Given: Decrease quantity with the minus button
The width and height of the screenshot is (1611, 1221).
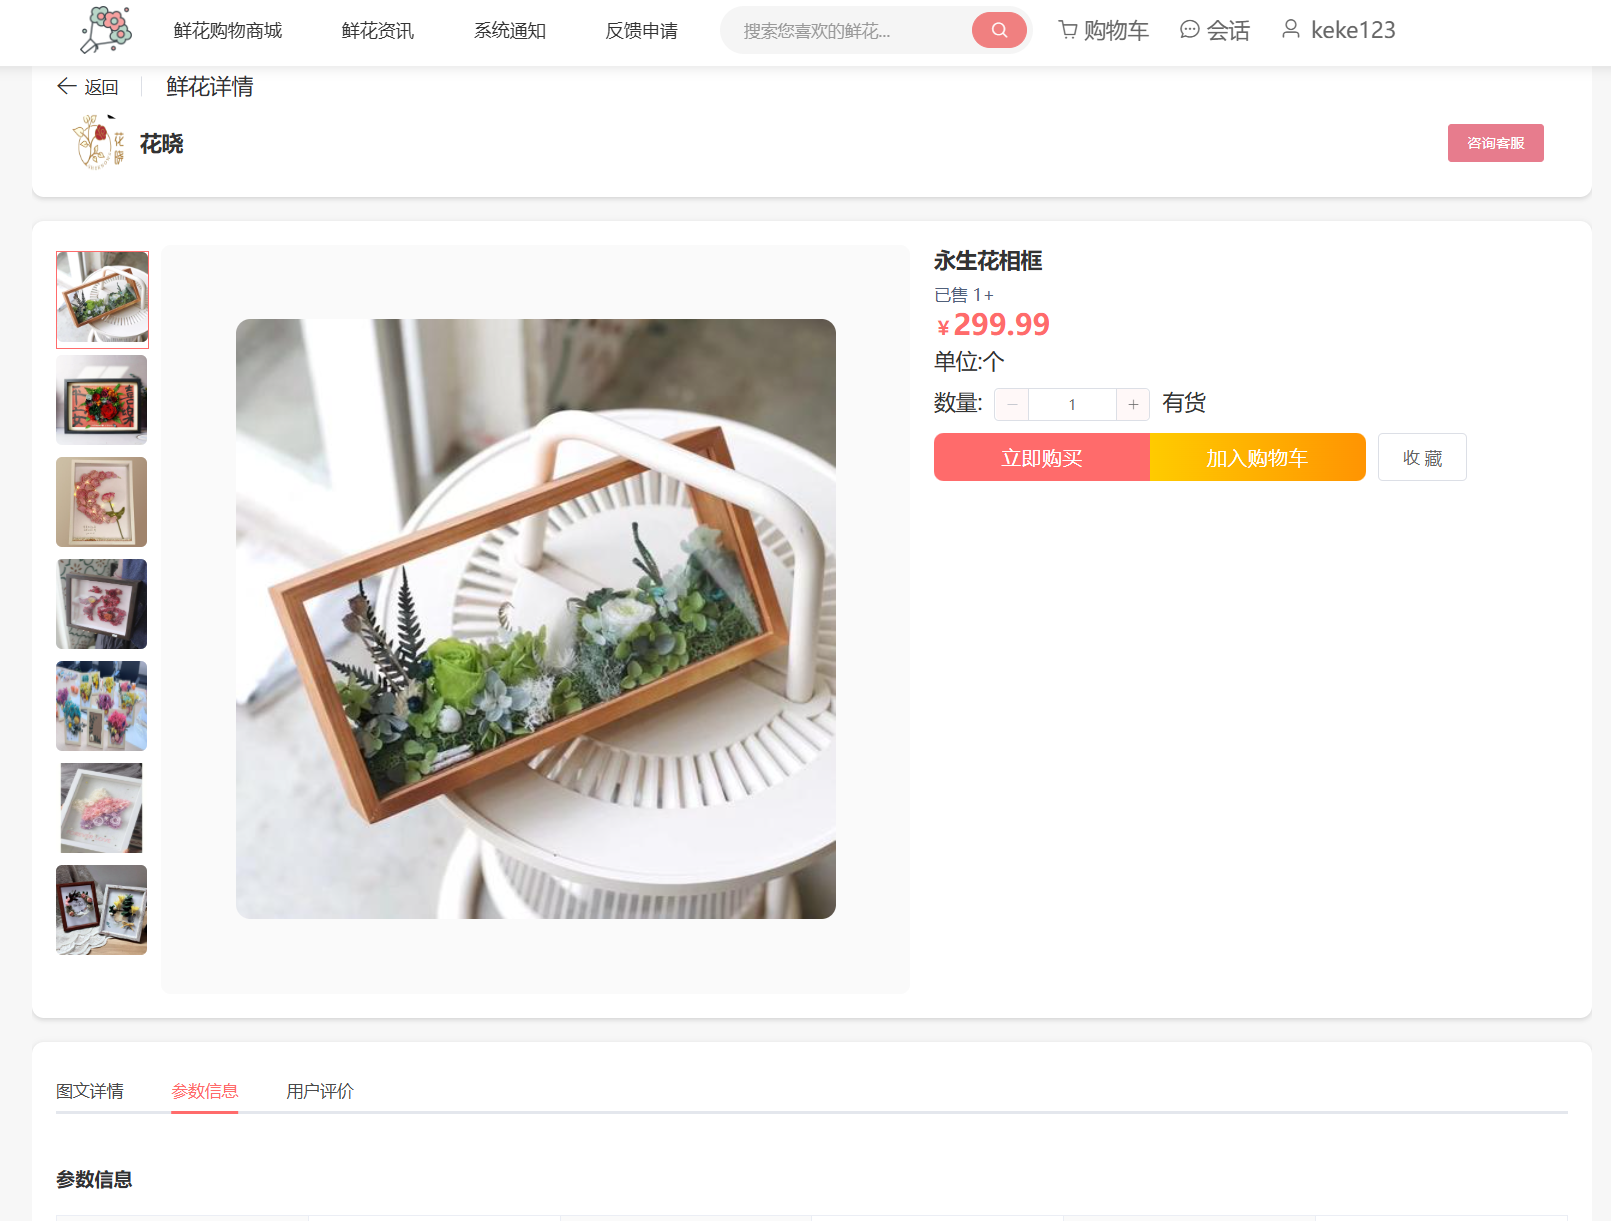Looking at the screenshot, I should (x=1012, y=404).
